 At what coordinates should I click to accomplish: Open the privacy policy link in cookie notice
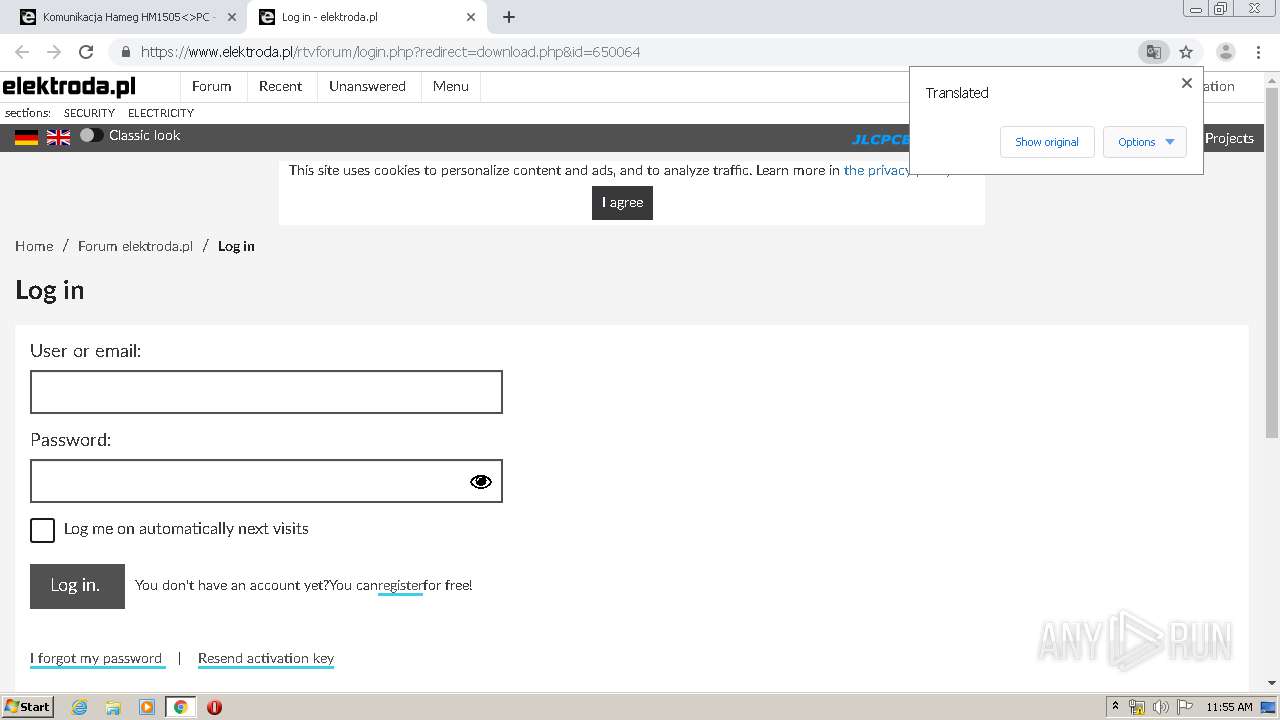(877, 170)
